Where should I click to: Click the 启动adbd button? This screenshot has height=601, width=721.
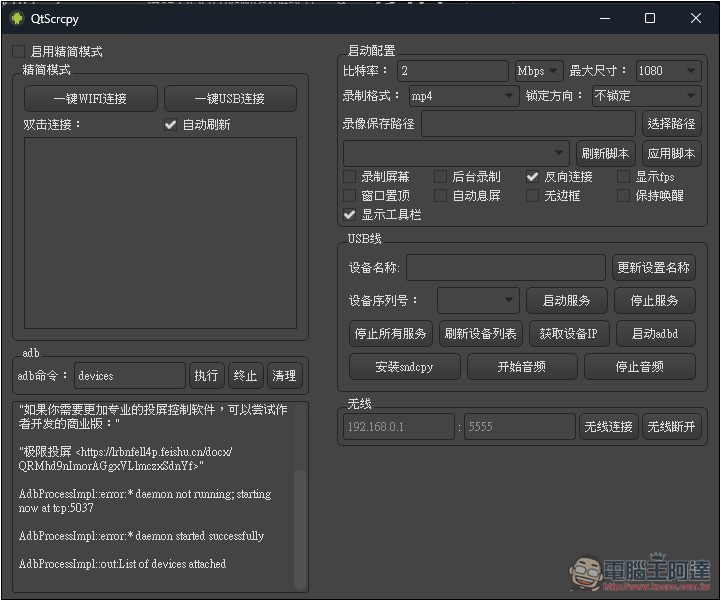pyautogui.click(x=655, y=333)
